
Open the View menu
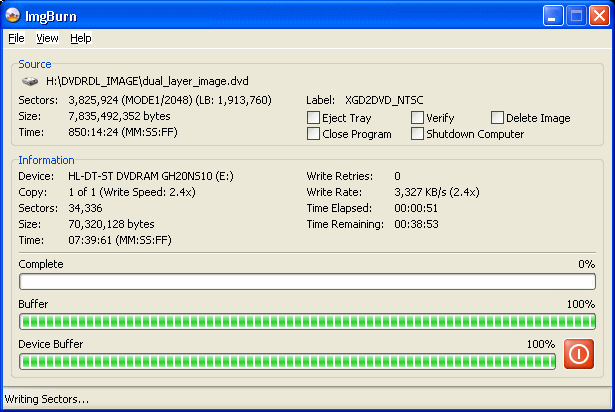[x=47, y=38]
